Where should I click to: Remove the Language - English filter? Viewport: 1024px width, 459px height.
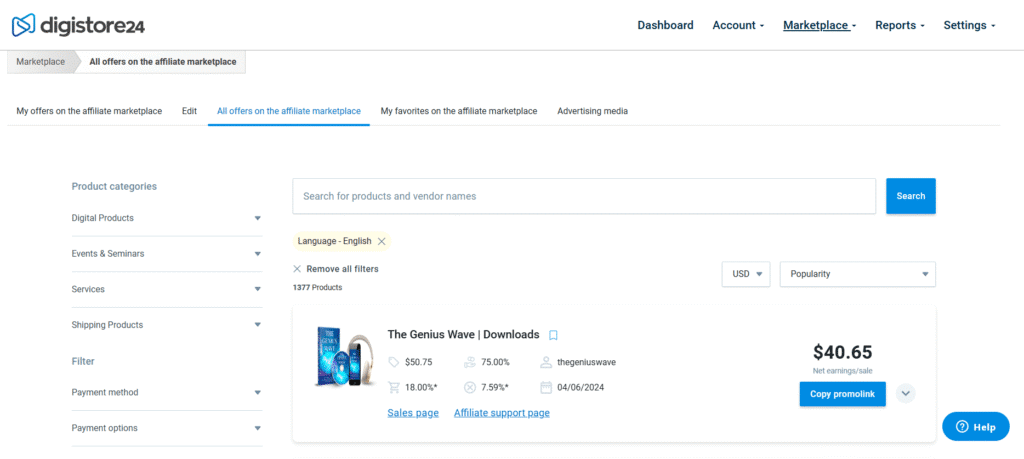click(381, 242)
